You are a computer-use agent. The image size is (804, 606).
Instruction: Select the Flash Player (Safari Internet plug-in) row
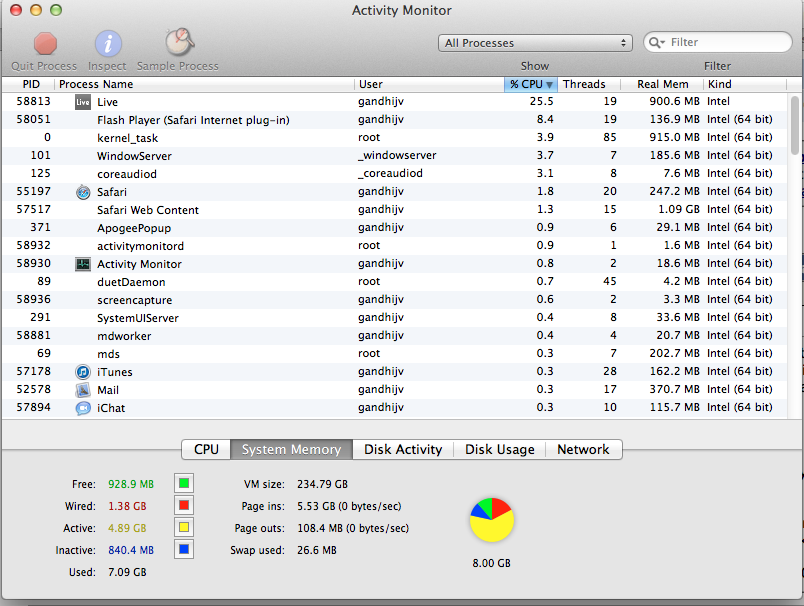[395, 120]
